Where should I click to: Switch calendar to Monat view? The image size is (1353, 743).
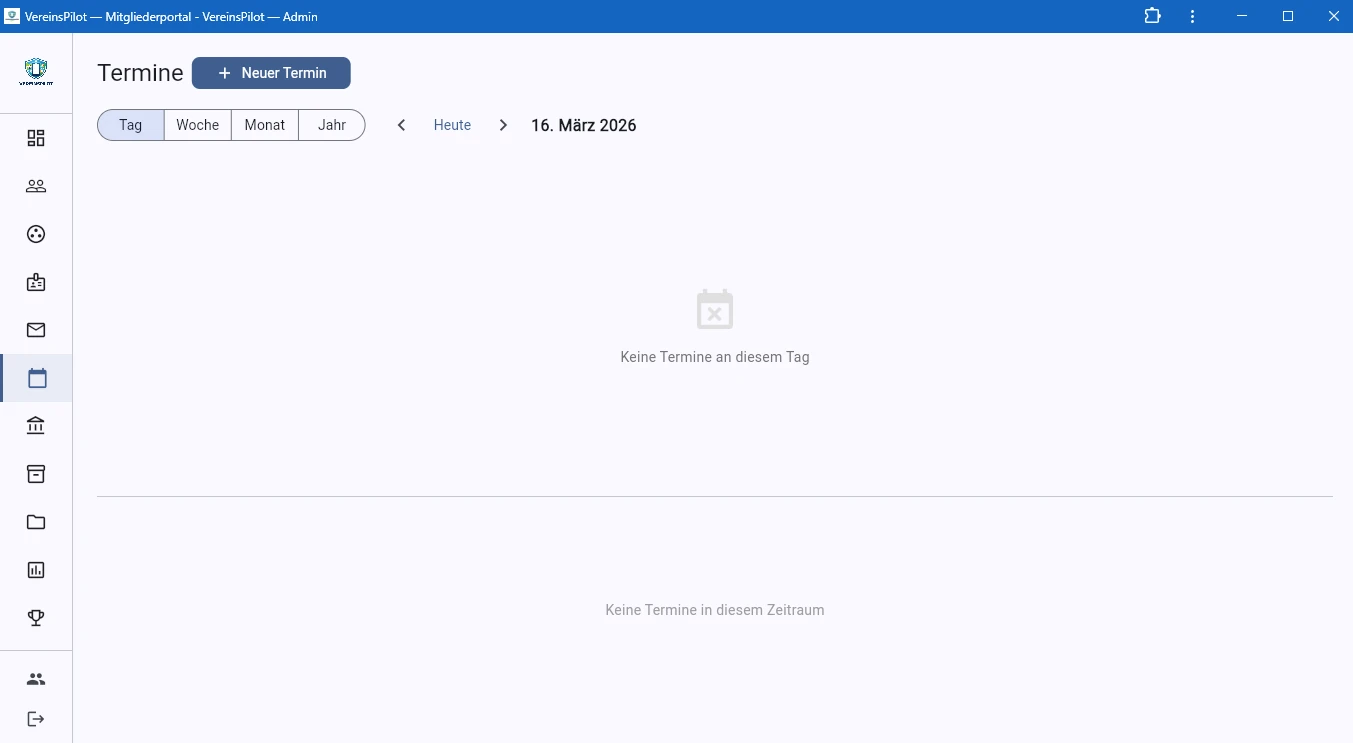tap(265, 125)
